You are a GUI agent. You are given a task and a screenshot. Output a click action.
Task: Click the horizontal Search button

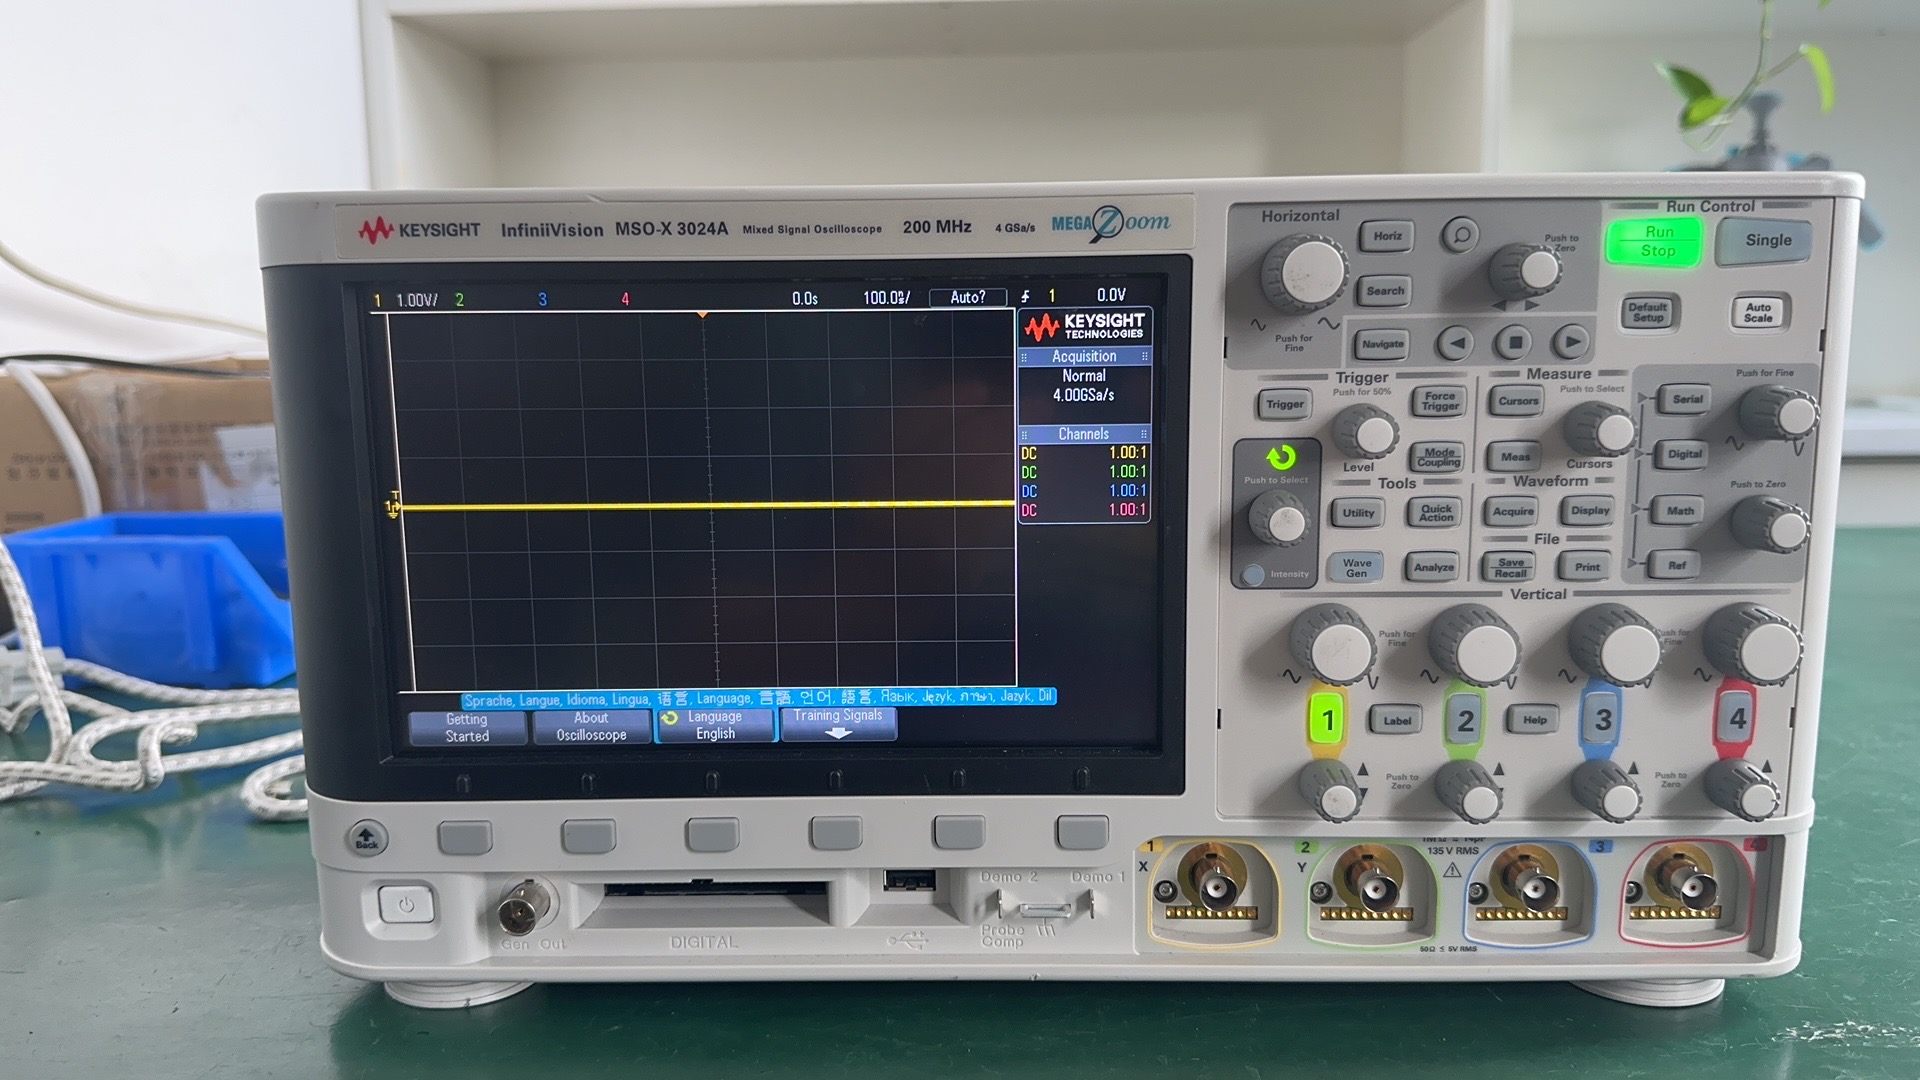[x=1385, y=291]
